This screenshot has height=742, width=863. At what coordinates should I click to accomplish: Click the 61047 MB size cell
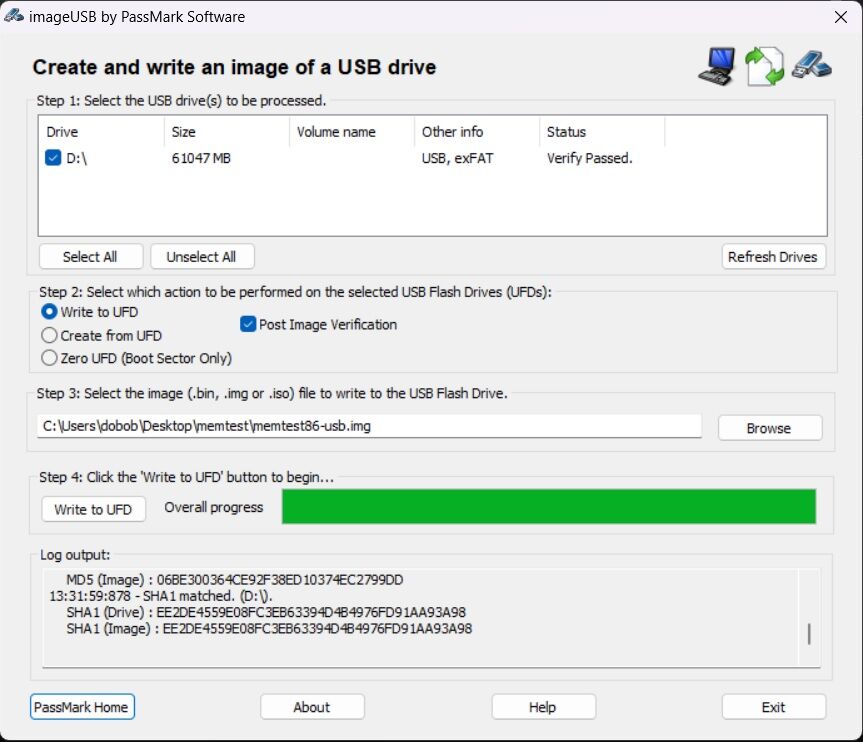201,159
